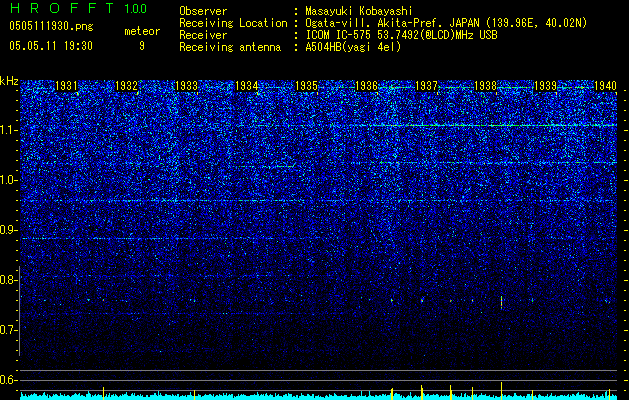Select the Ogata-vill. Akita-Pref. JAPAN location text
629x400 pixels.
coord(446,23)
